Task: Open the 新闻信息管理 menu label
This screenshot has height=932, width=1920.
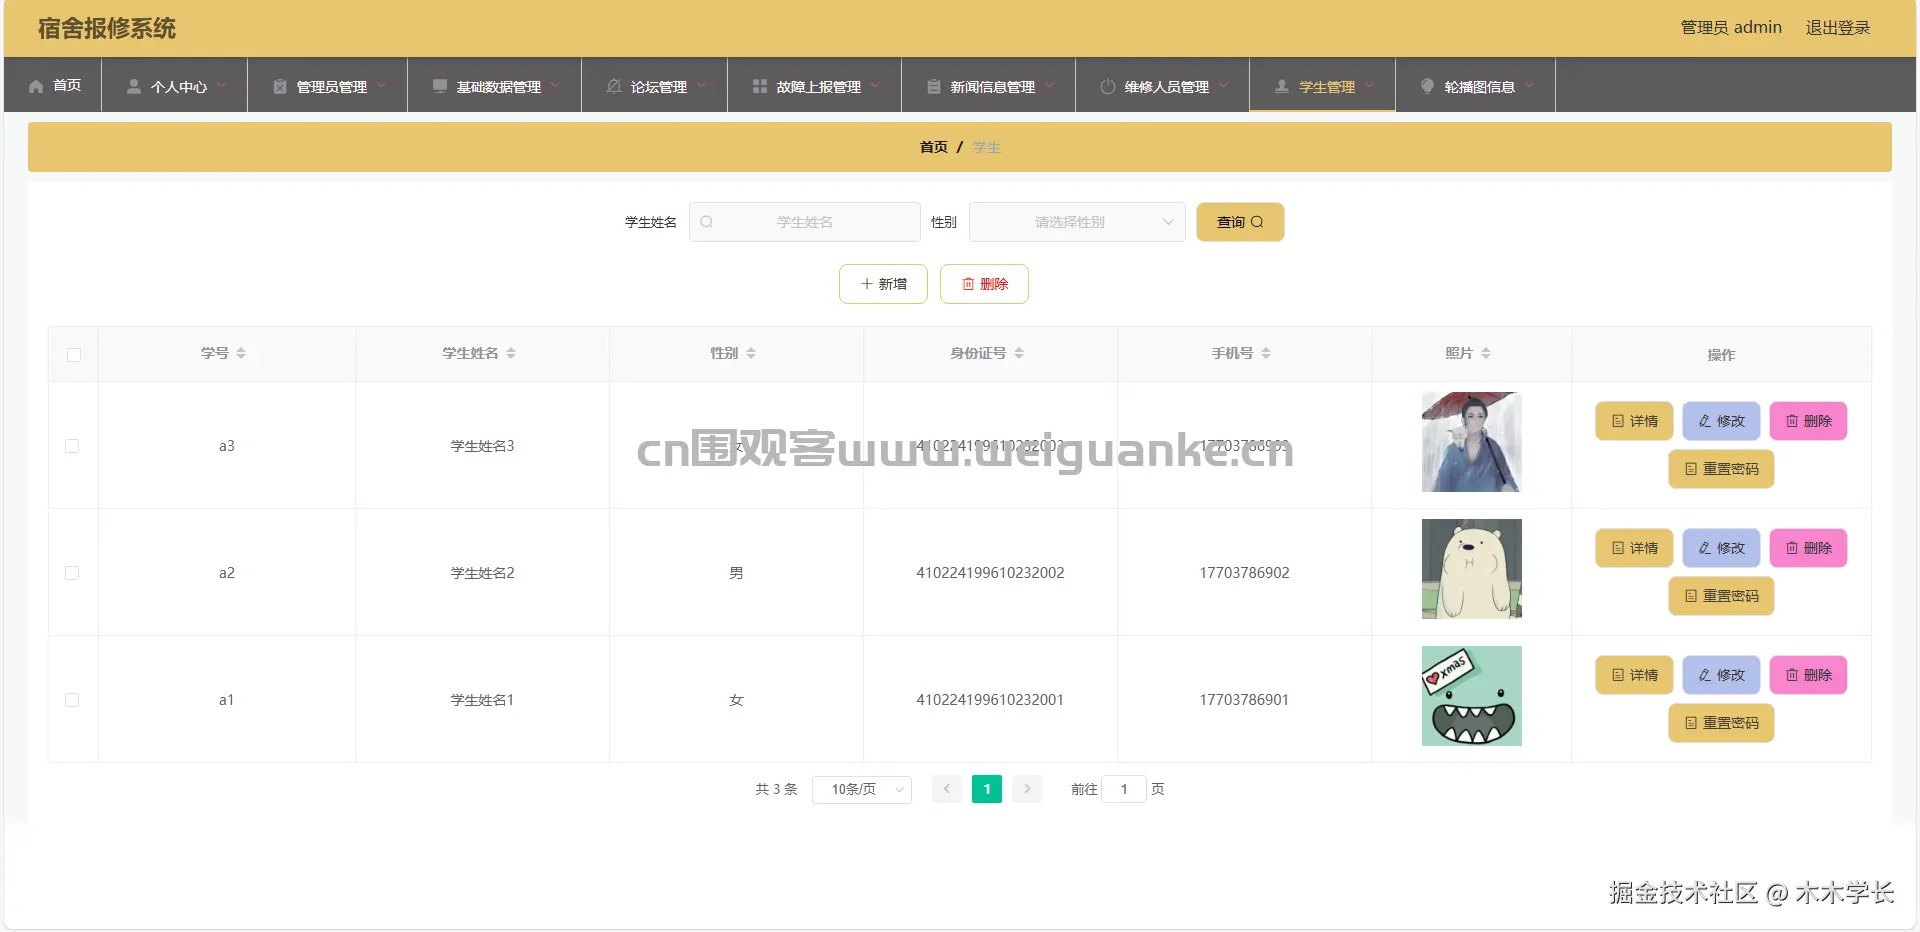Action: coord(992,87)
